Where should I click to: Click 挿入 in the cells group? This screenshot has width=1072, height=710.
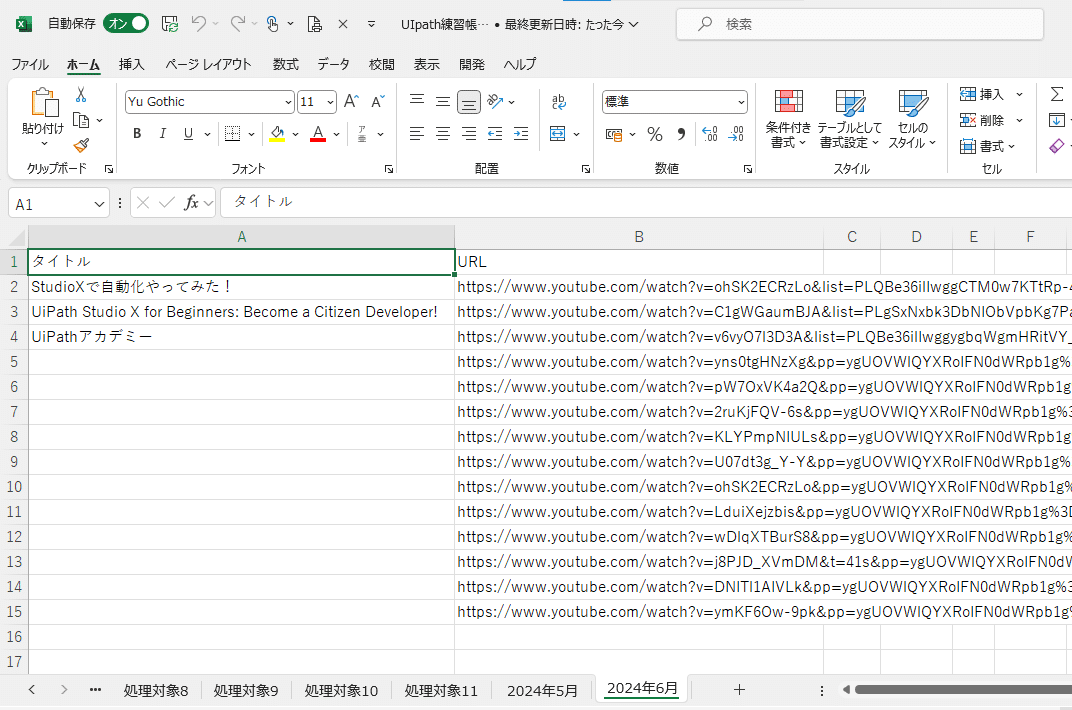982,94
